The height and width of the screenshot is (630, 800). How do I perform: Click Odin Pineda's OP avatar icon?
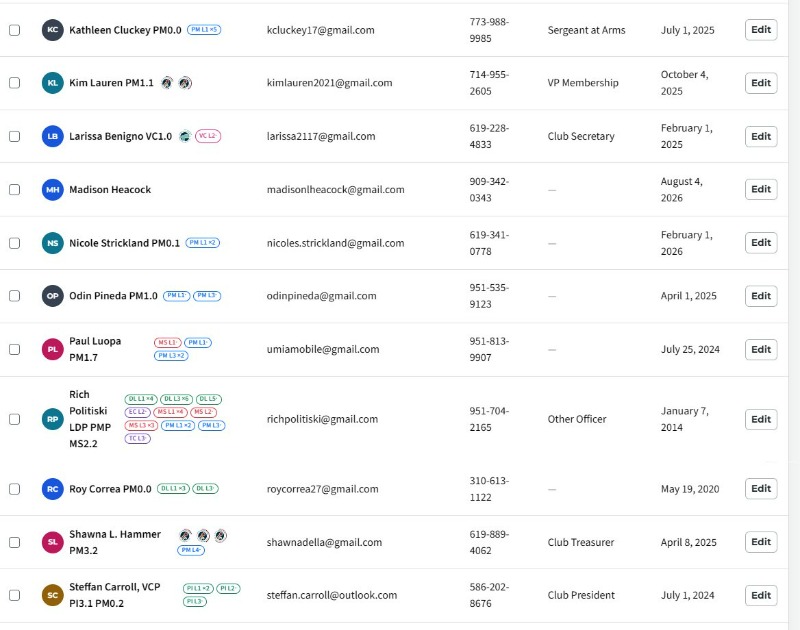pyautogui.click(x=53, y=296)
